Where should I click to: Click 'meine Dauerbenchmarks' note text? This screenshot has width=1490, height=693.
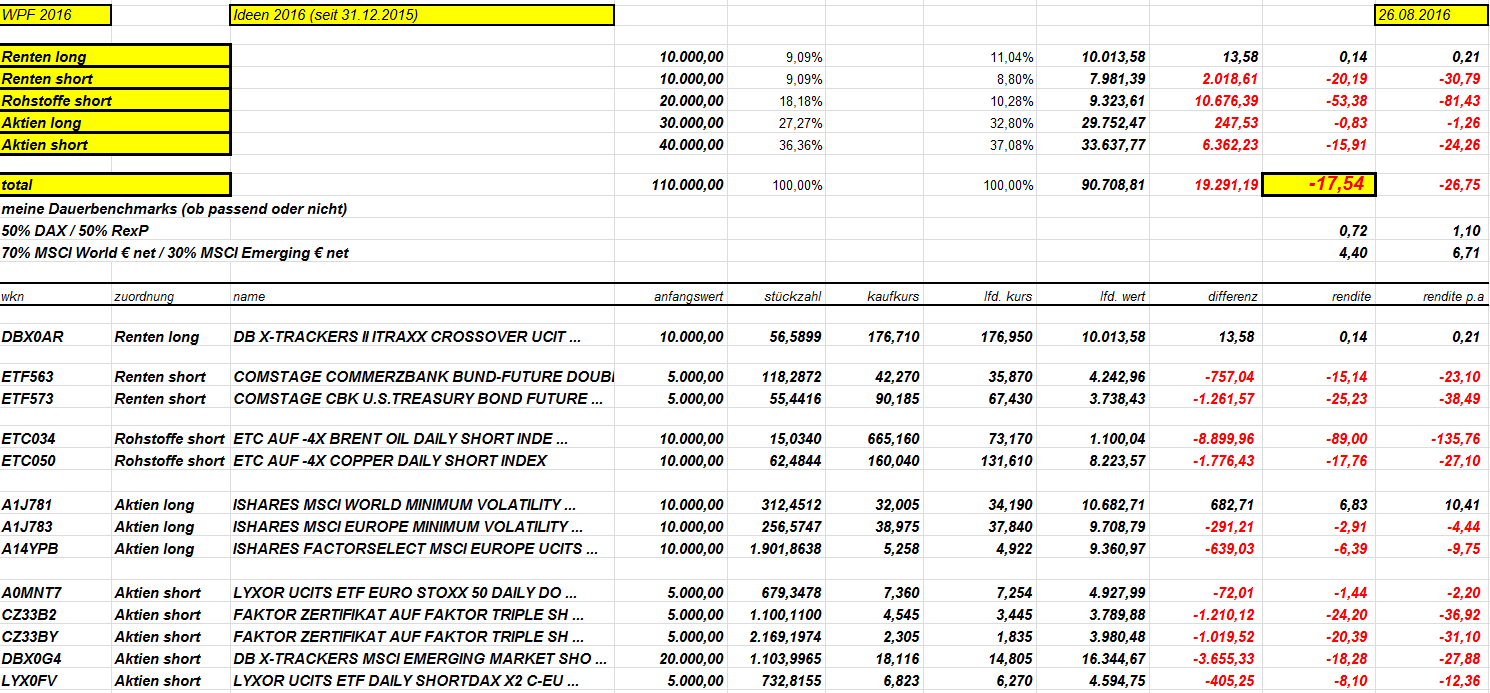(175, 209)
